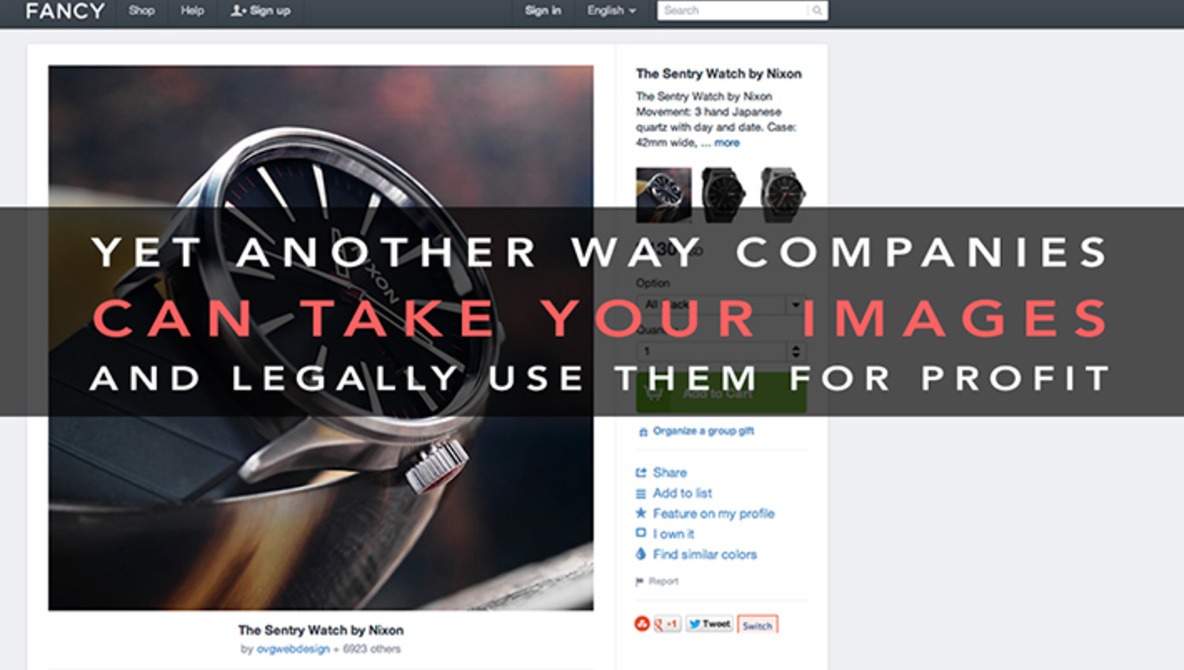Select the third watch thumbnail
Viewport: 1184px width, 670px height.
[783, 195]
